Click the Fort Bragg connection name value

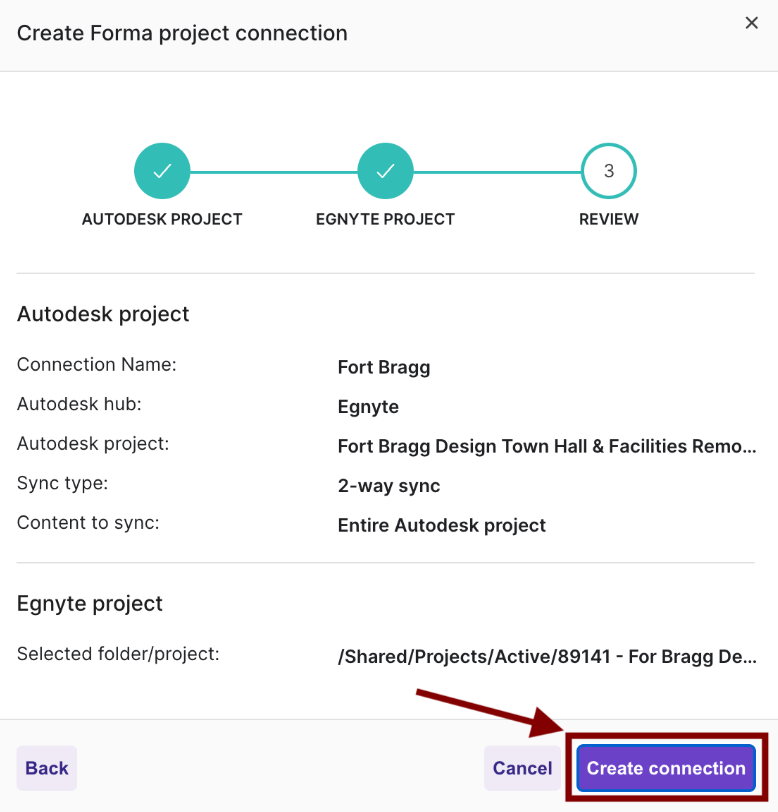pyautogui.click(x=384, y=367)
